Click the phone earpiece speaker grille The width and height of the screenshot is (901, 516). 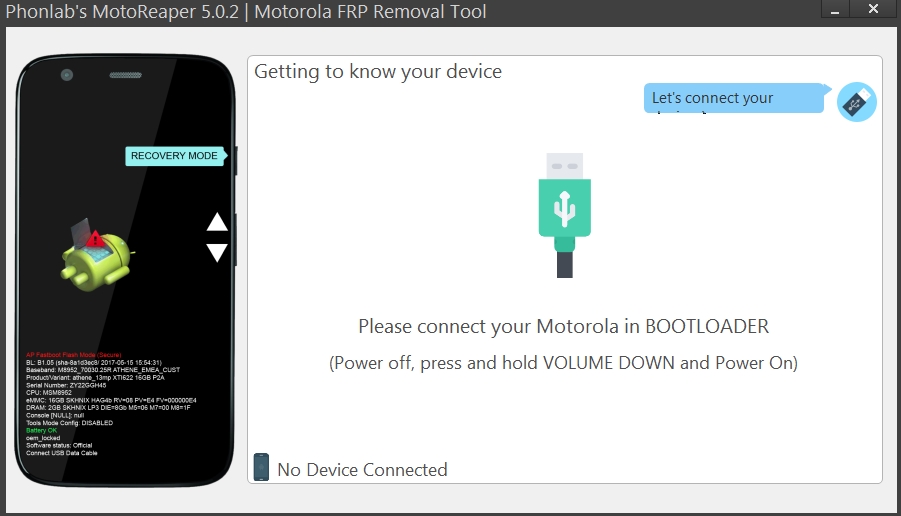pyautogui.click(x=125, y=75)
